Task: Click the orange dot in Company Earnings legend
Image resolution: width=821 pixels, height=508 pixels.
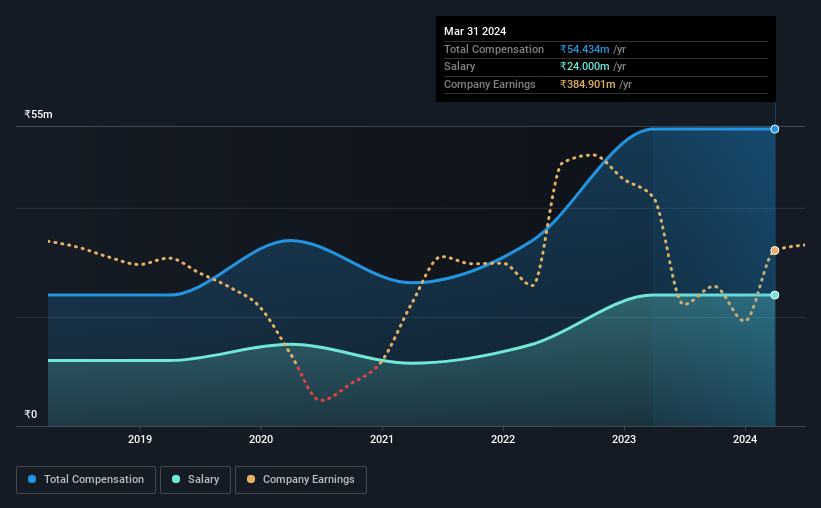Action: [251, 479]
